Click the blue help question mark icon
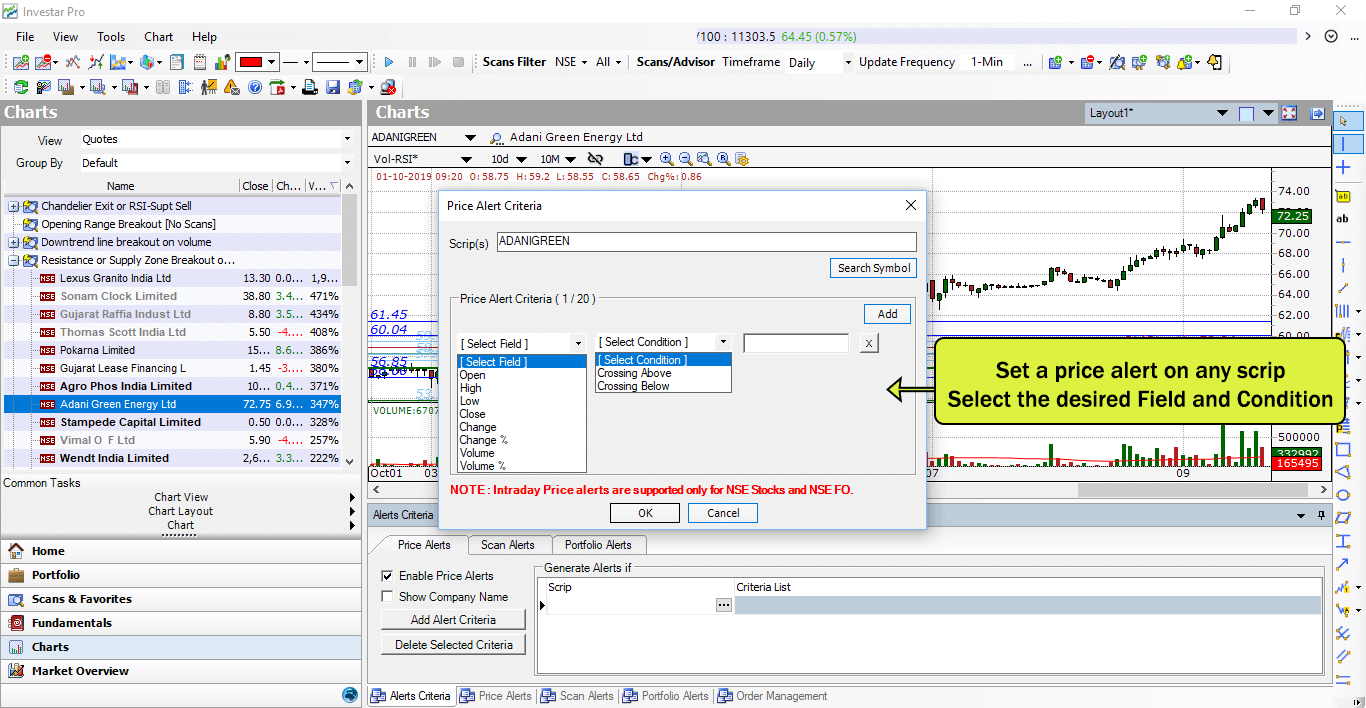The image size is (1366, 708). 255,87
